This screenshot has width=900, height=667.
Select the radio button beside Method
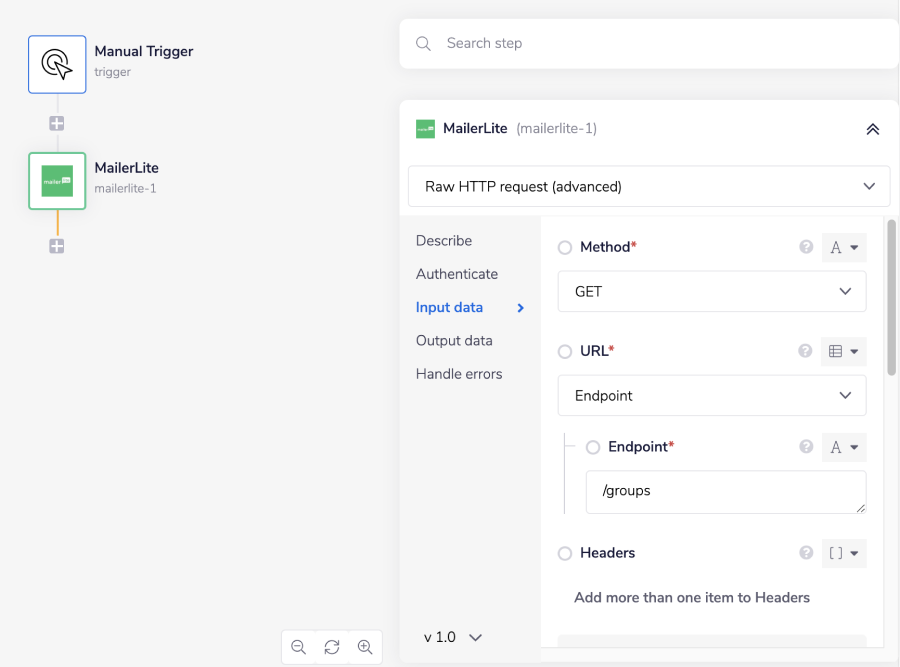click(x=565, y=247)
